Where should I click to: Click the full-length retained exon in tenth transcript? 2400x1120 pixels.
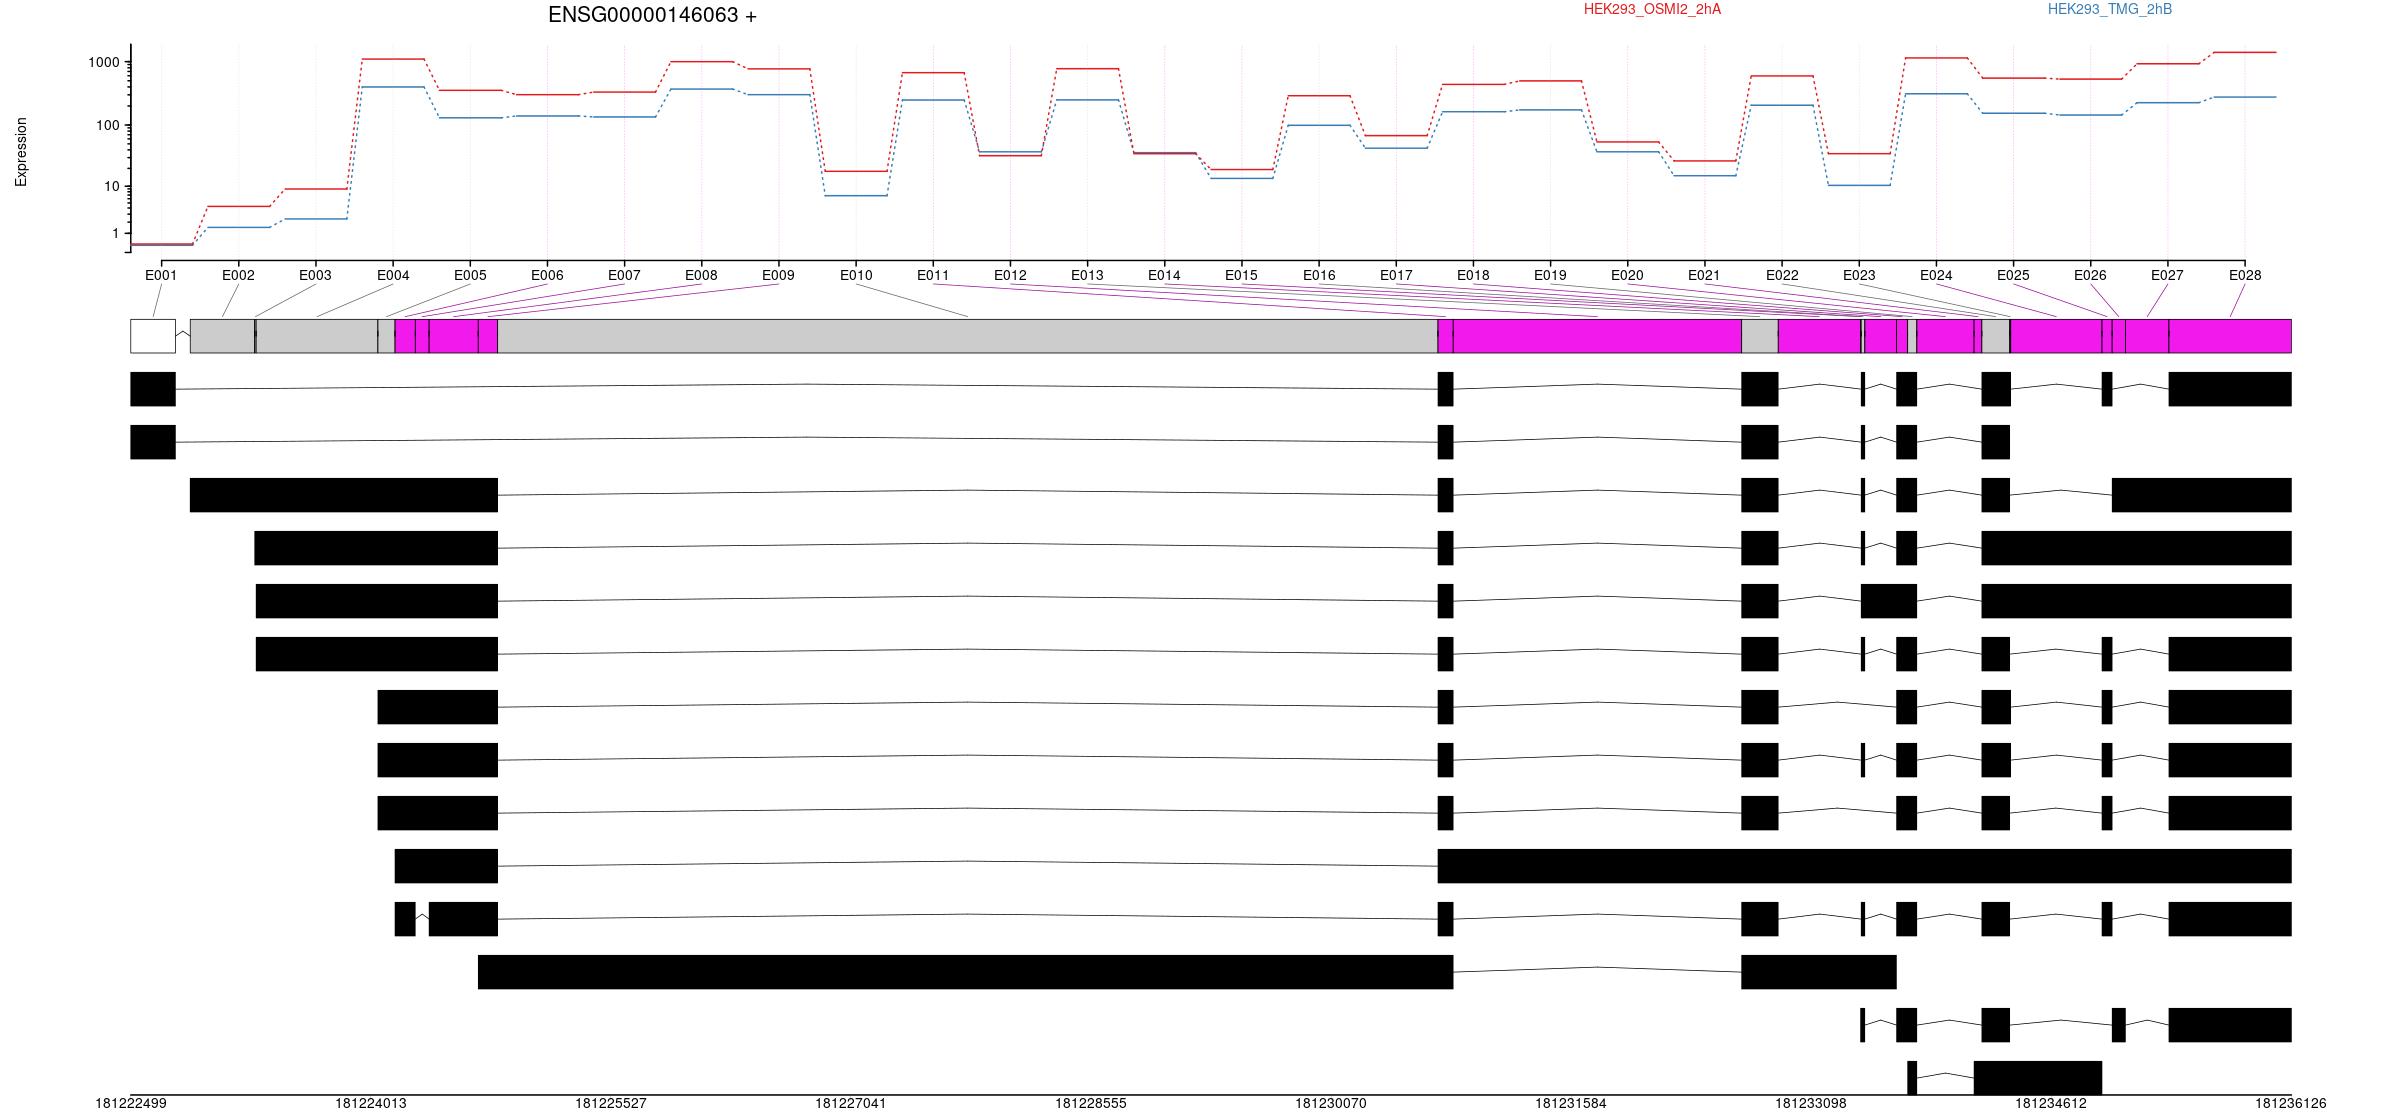[1864, 866]
